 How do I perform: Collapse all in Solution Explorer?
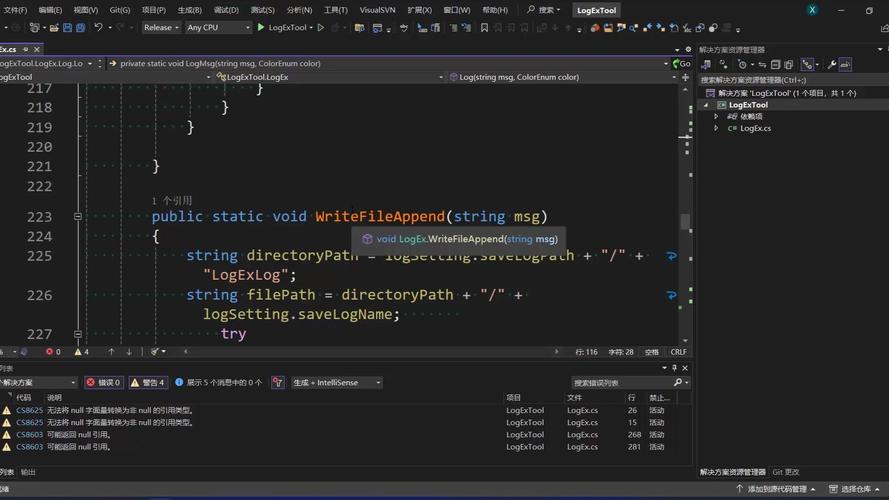pyautogui.click(x=775, y=65)
